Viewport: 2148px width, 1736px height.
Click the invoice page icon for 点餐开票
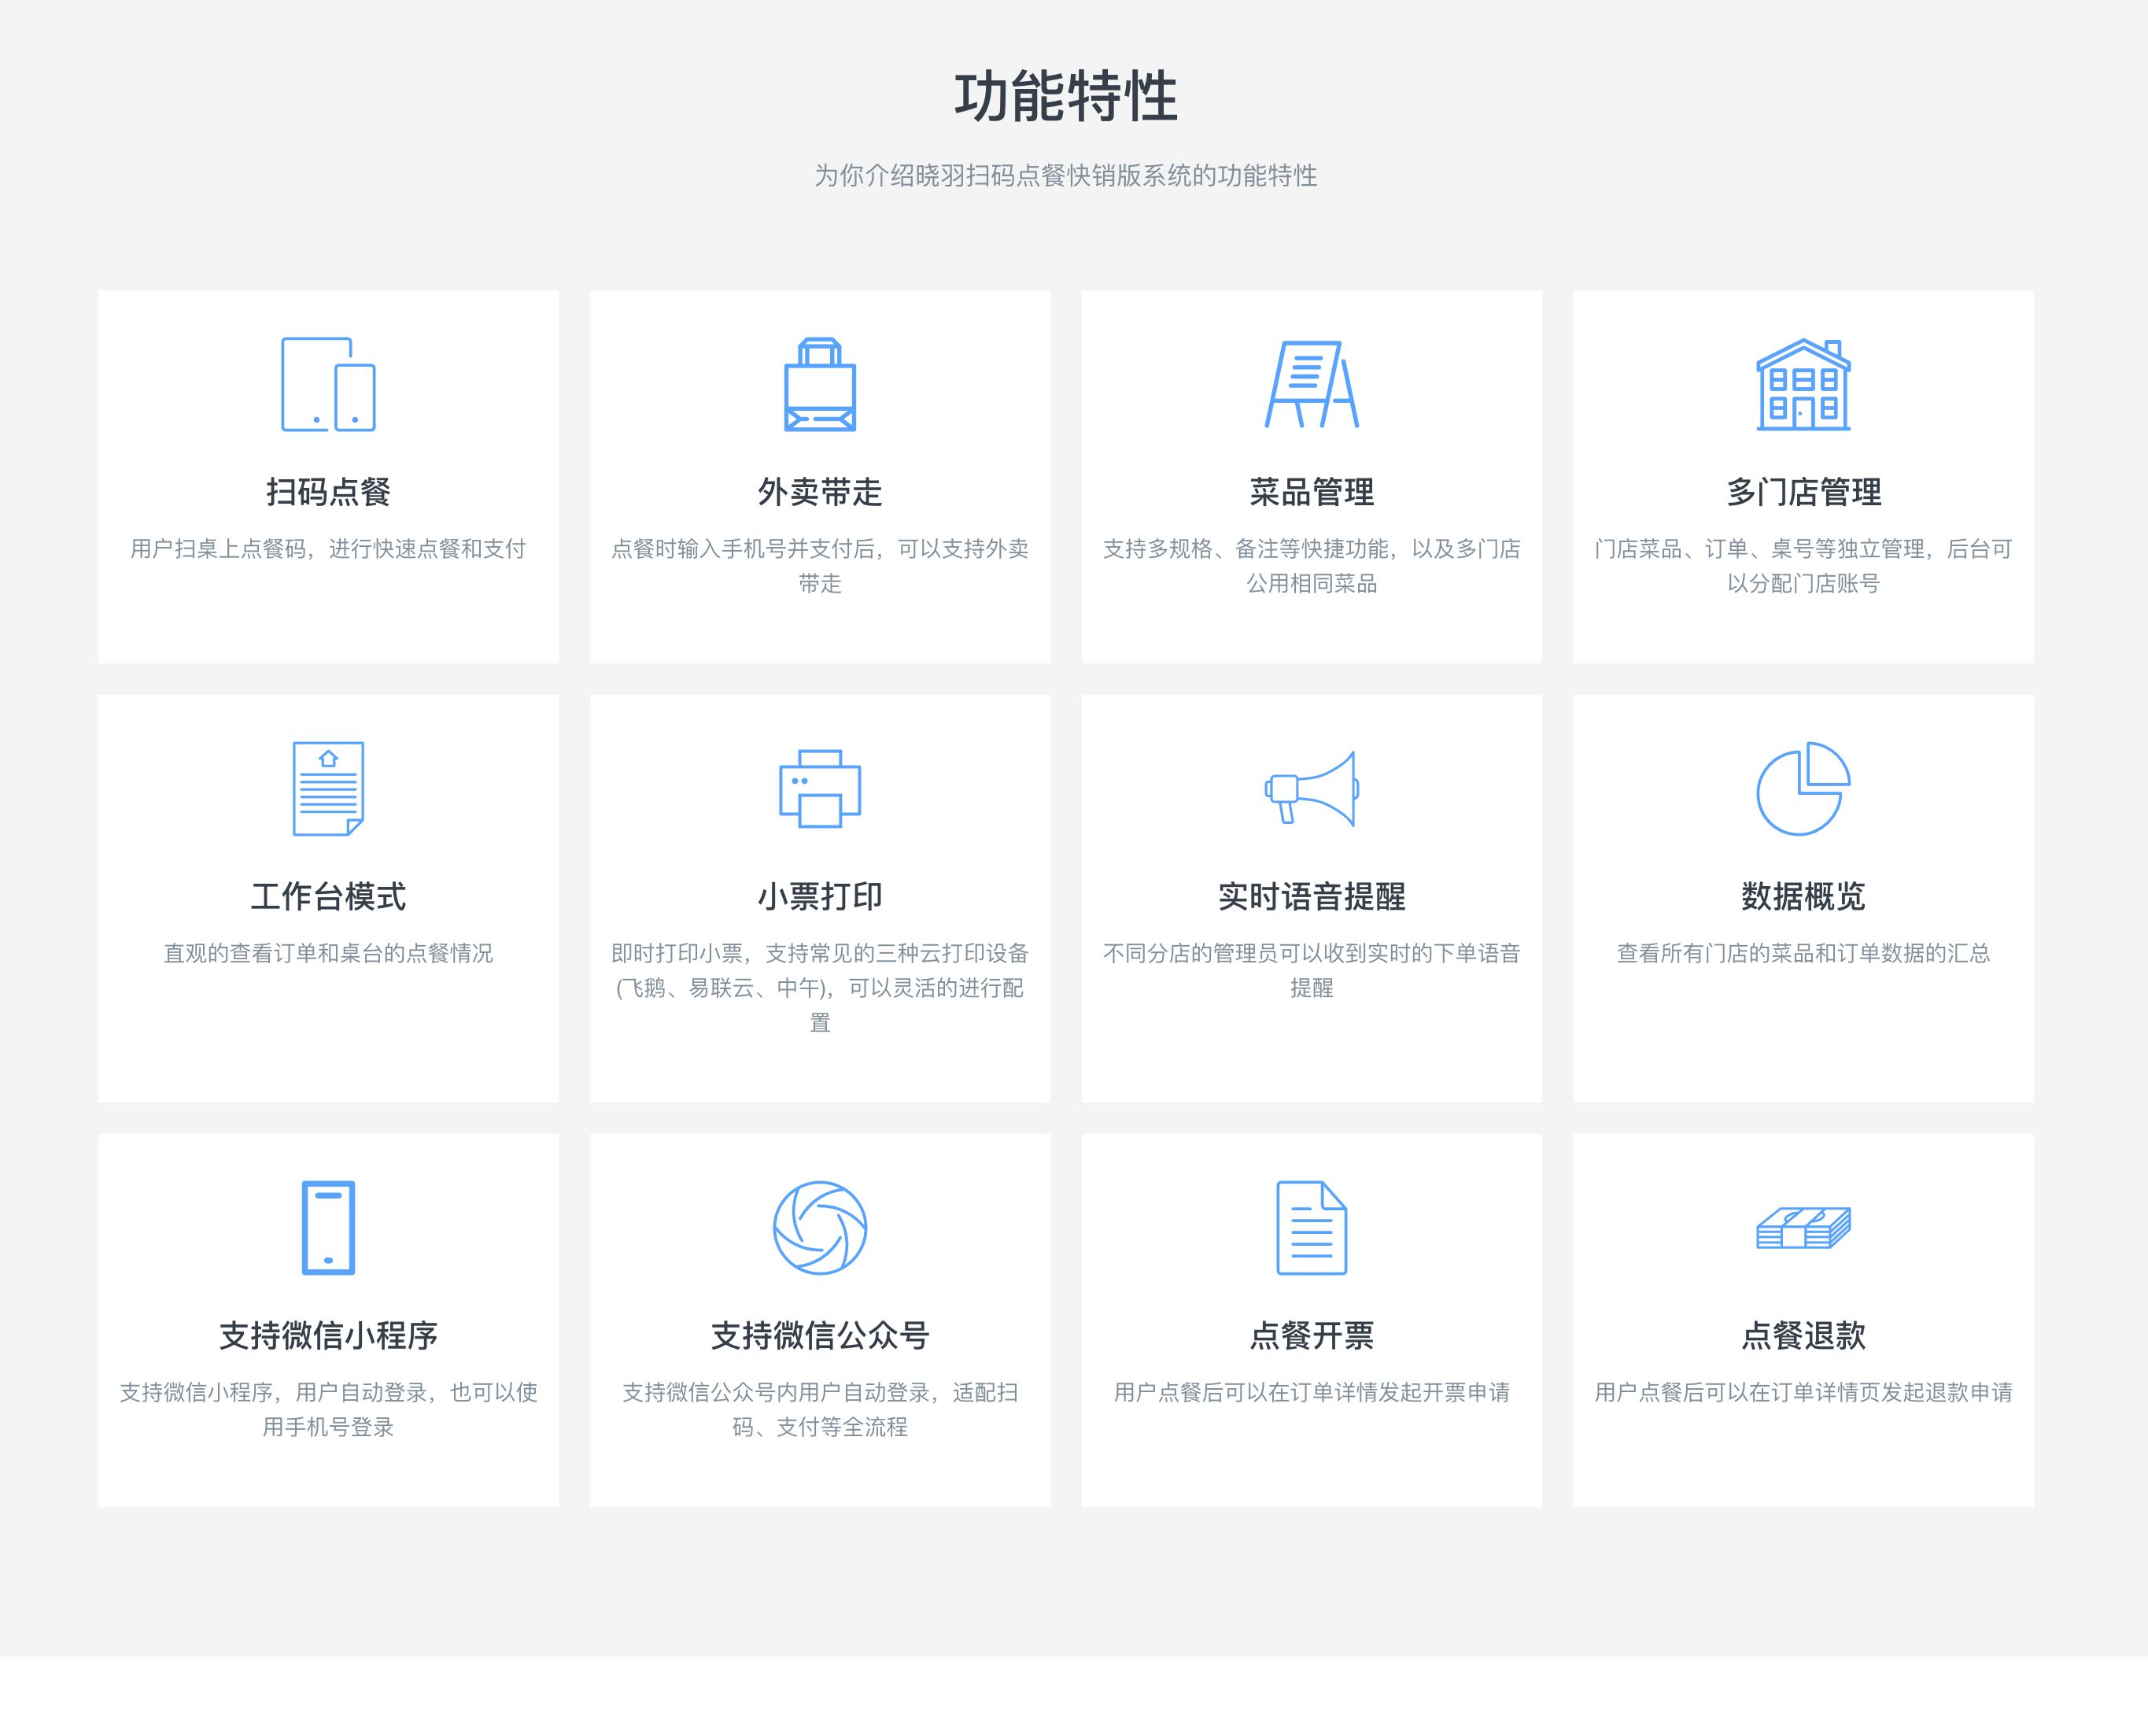[x=1311, y=1227]
